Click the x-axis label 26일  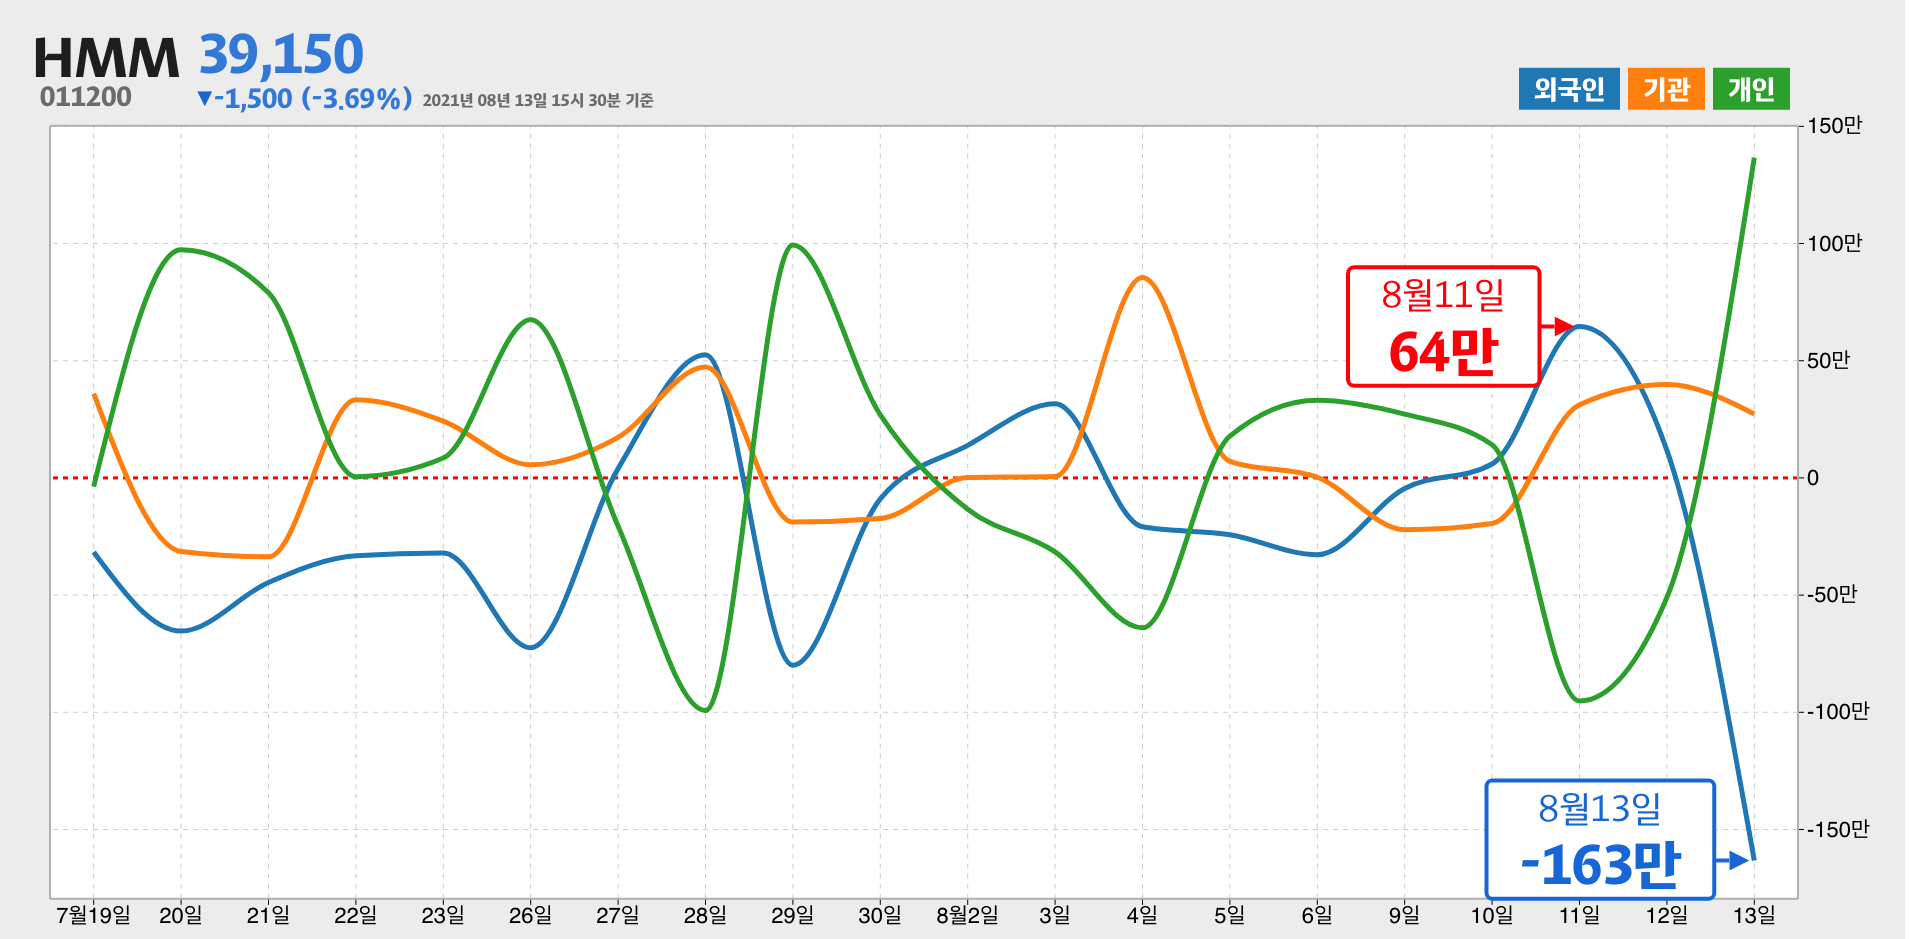click(530, 915)
